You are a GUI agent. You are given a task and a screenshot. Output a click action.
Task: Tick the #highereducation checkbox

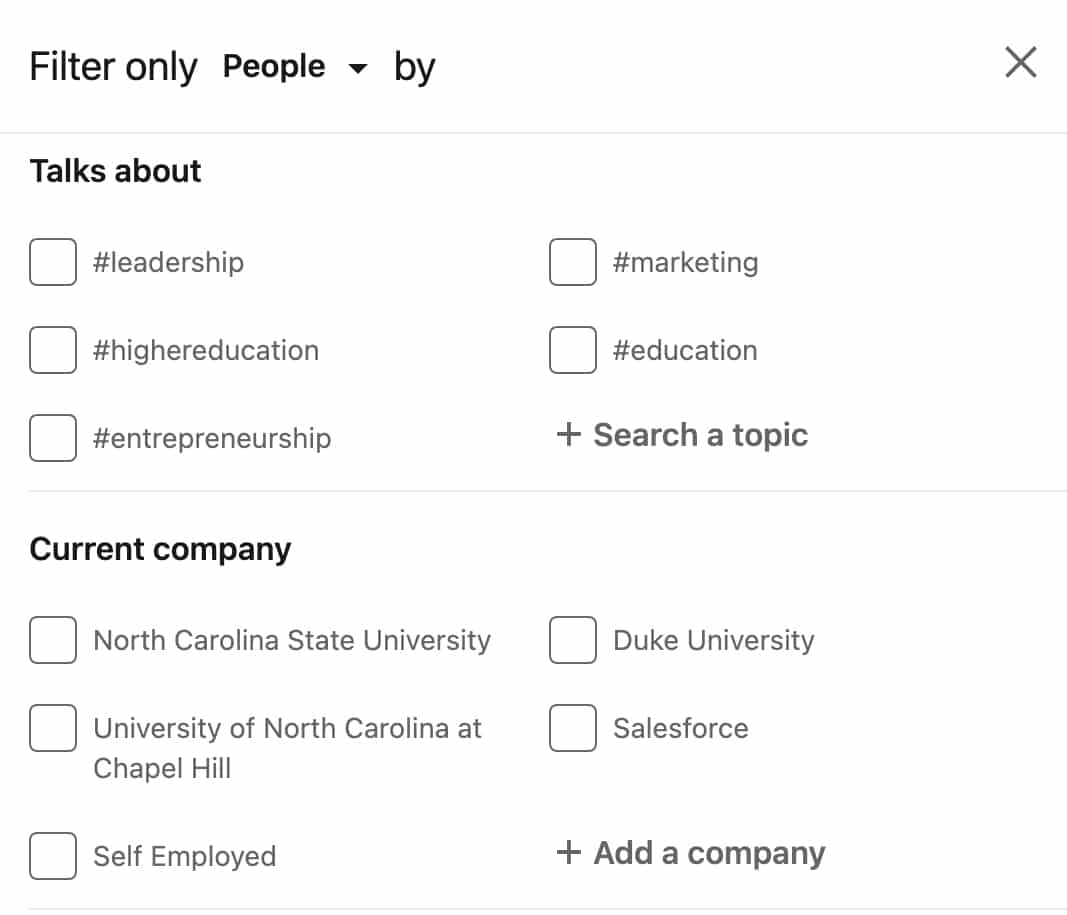tap(53, 350)
